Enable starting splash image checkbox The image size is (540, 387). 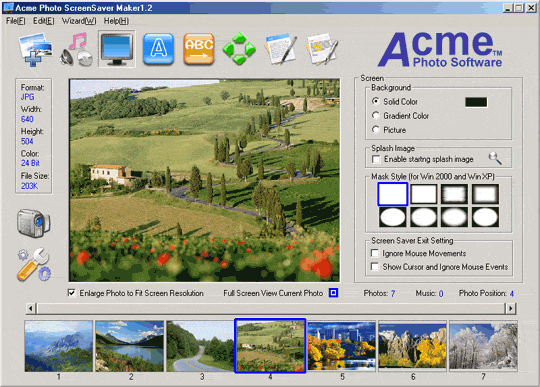376,159
